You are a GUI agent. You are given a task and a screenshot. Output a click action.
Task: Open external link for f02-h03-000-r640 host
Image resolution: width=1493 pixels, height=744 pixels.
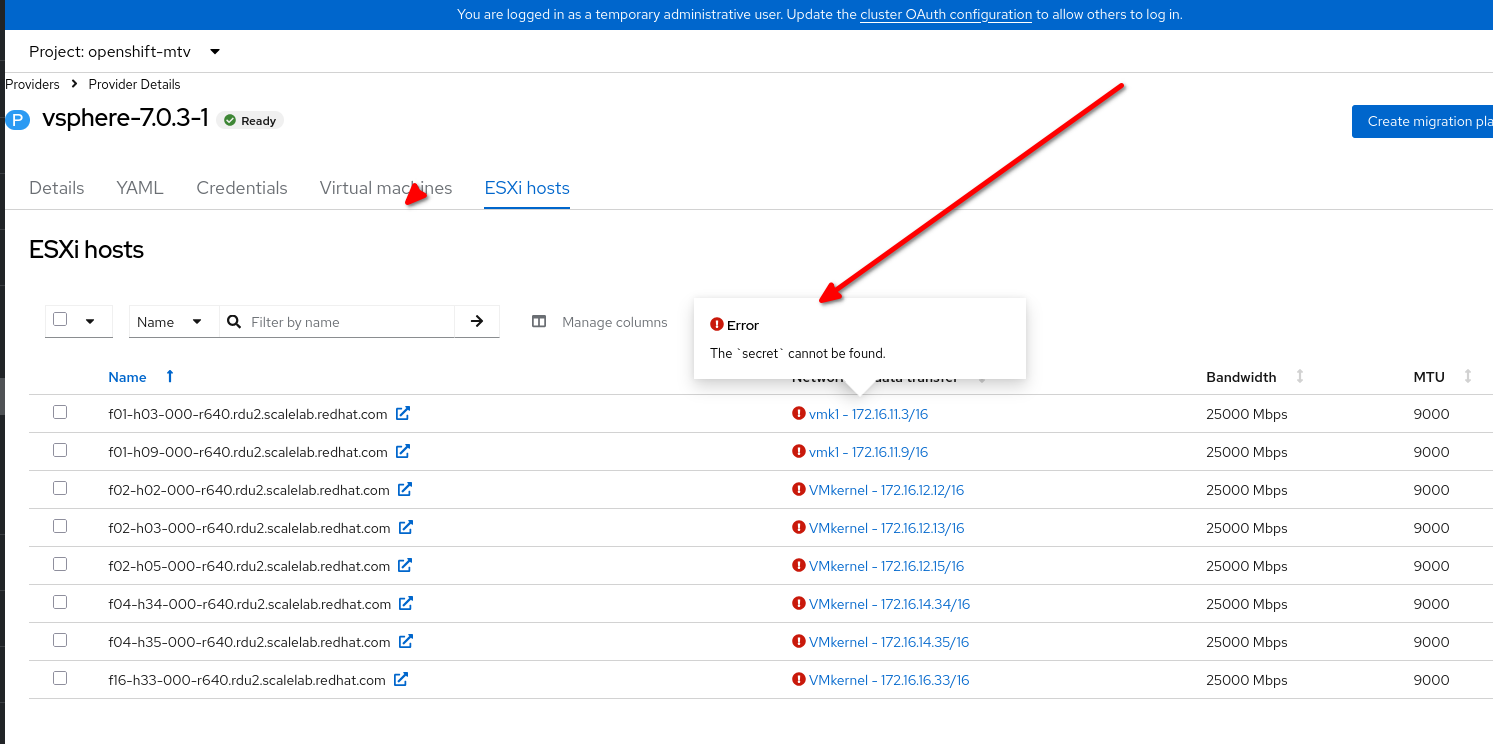[x=406, y=527]
